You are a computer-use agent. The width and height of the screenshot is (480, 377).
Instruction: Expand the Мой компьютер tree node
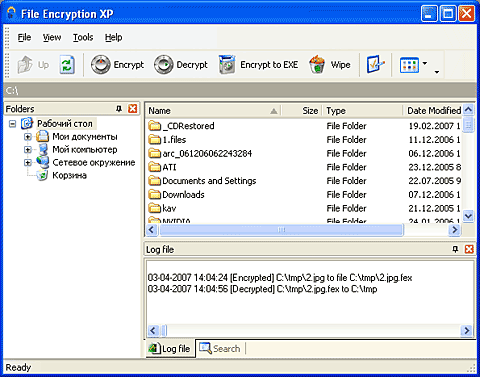point(28,150)
